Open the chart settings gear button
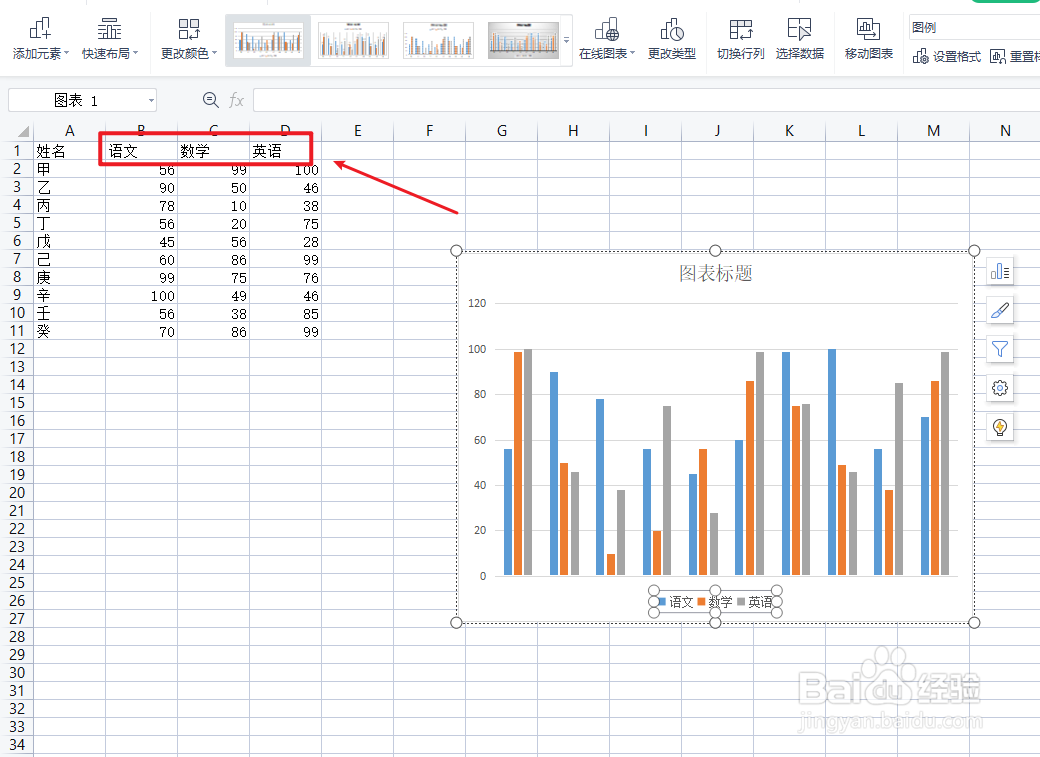The width and height of the screenshot is (1040, 757). click(1000, 387)
